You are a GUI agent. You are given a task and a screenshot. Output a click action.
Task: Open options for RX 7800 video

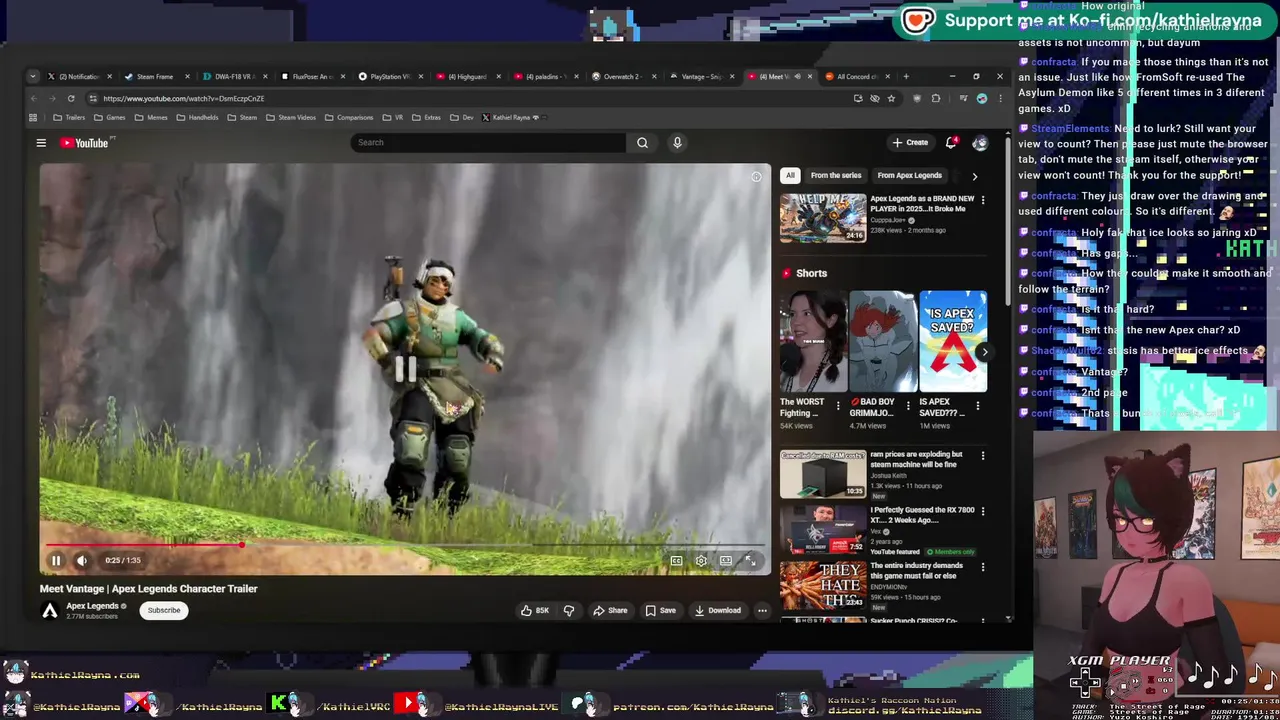[983, 512]
